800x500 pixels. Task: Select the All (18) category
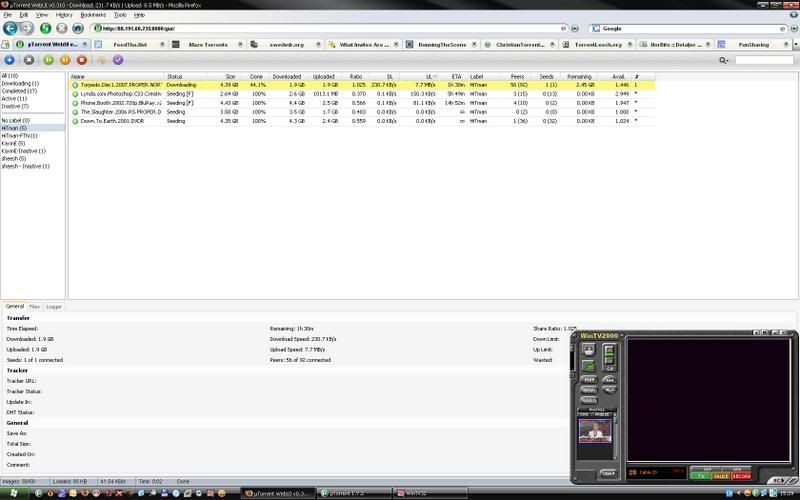[x=10, y=76]
